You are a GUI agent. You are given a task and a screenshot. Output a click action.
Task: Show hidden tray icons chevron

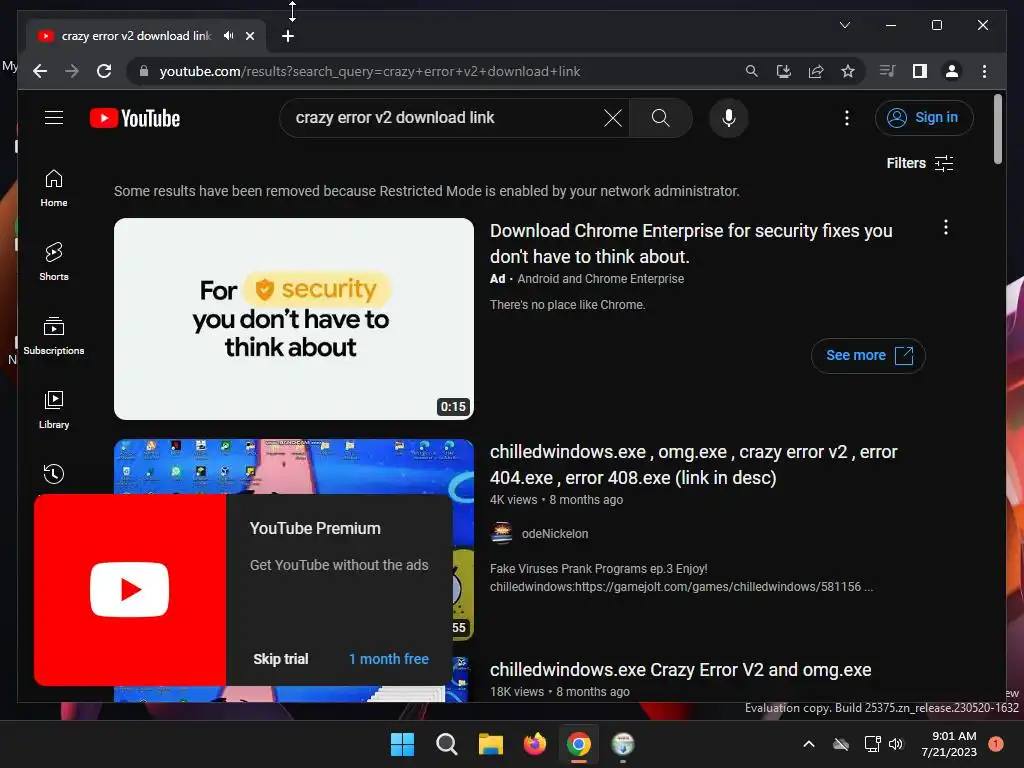pyautogui.click(x=808, y=744)
